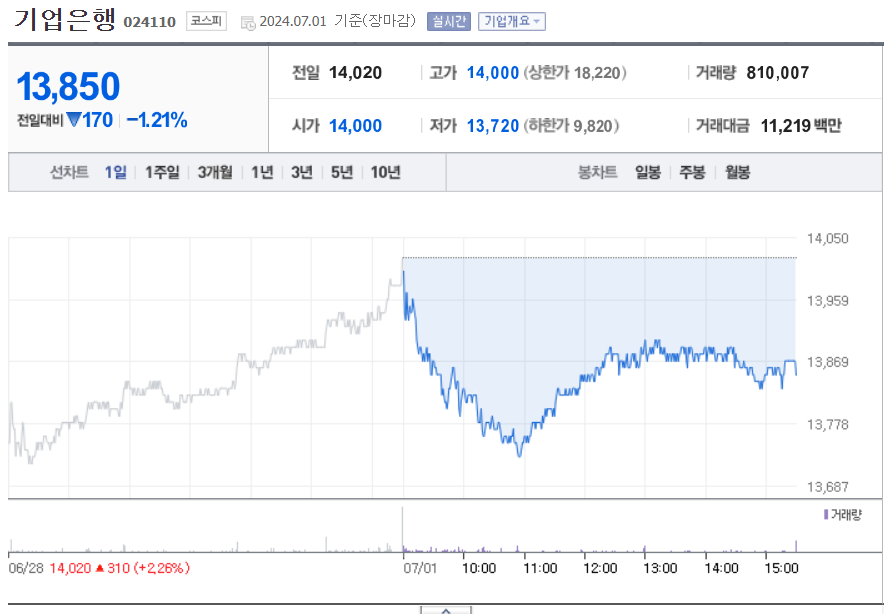Screen dimensions: 884x614
Task: Click the 고가 value 14,000
Action: (x=493, y=73)
